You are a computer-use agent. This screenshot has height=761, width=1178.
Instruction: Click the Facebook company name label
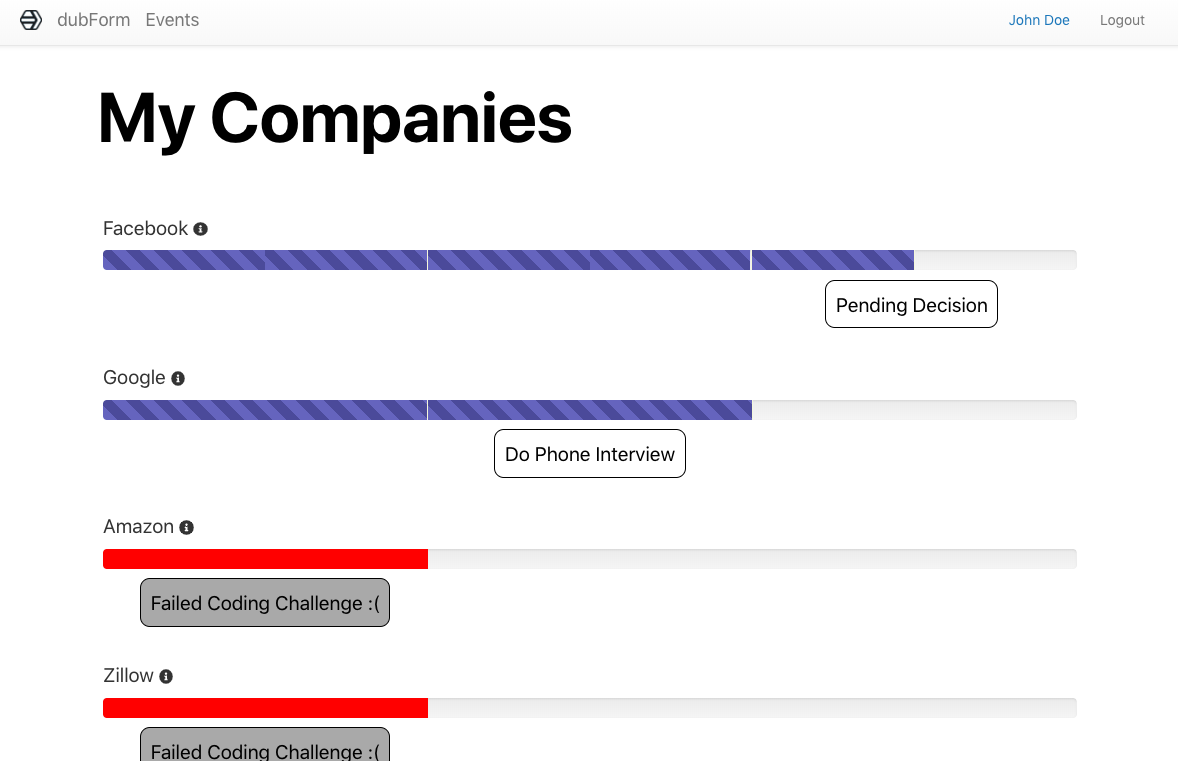(x=145, y=228)
